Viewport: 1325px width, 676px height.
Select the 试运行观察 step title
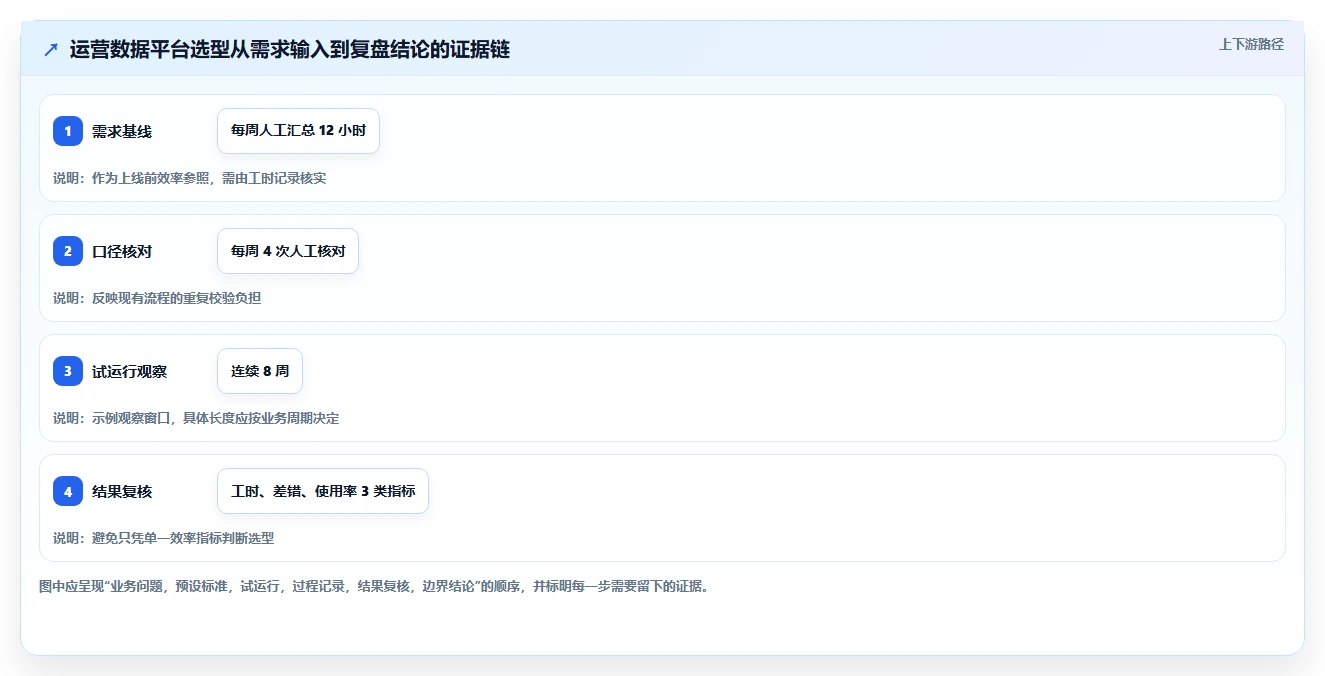130,371
